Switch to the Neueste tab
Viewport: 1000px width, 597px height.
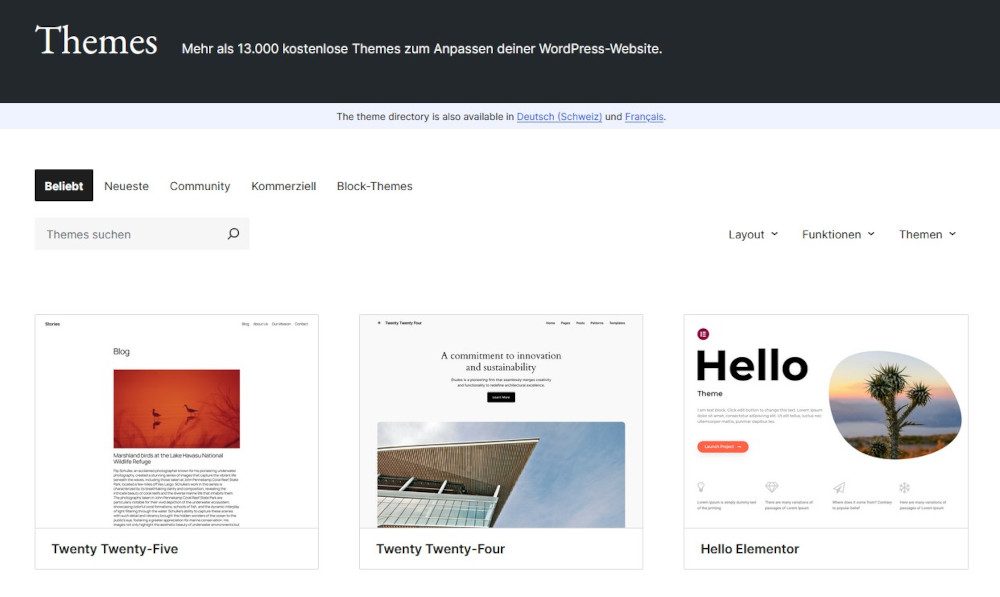(126, 186)
